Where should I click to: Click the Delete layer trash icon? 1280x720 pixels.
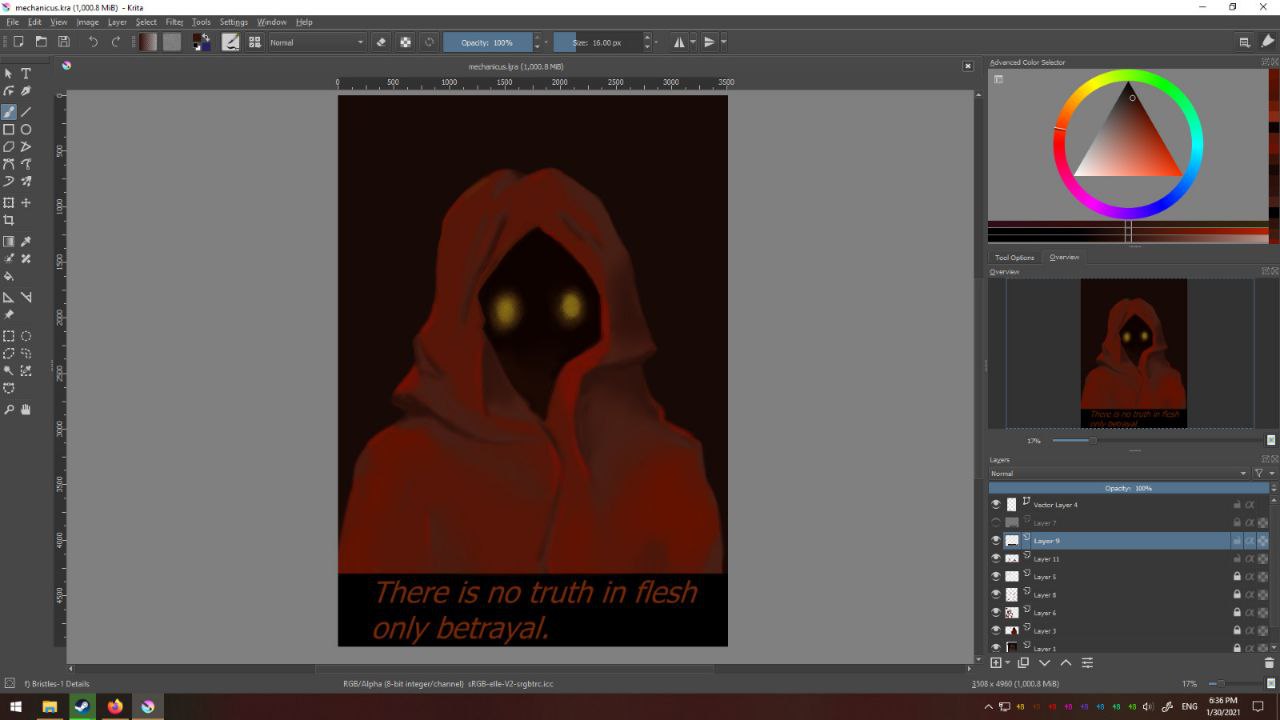click(1269, 663)
